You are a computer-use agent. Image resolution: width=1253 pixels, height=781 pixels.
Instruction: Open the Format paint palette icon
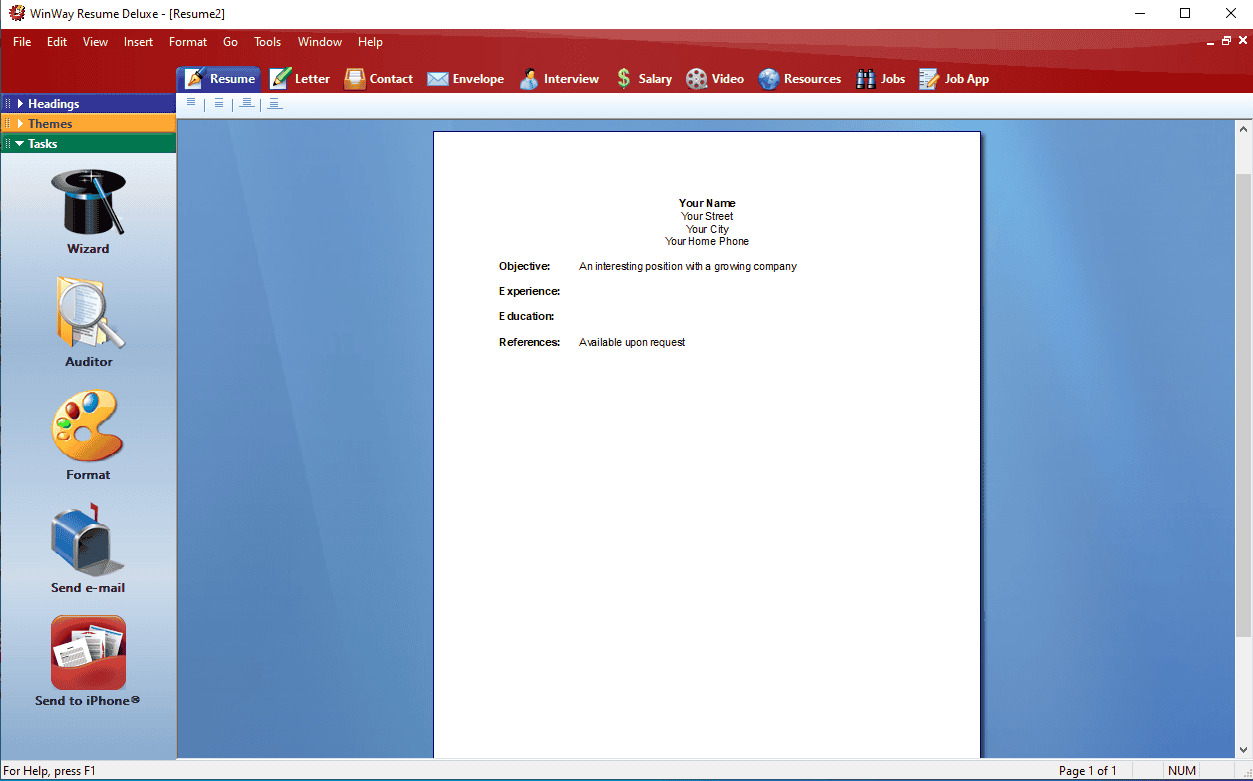pos(88,426)
